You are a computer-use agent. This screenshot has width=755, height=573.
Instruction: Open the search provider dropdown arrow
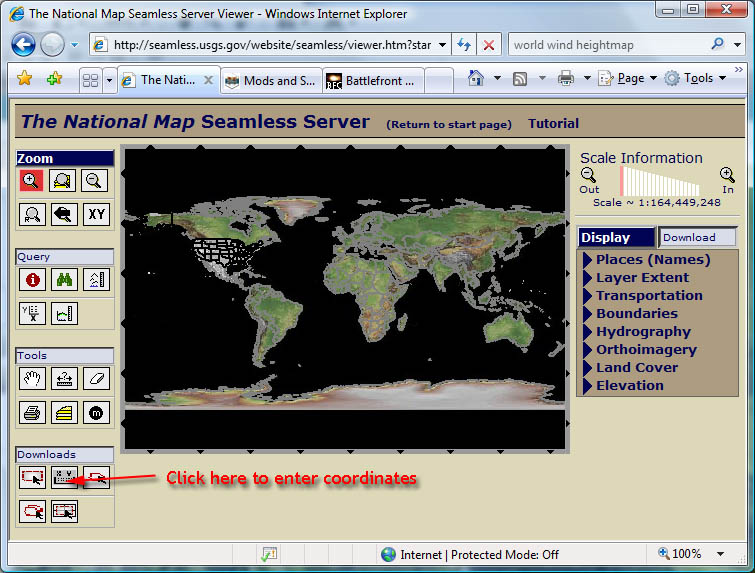tap(737, 45)
